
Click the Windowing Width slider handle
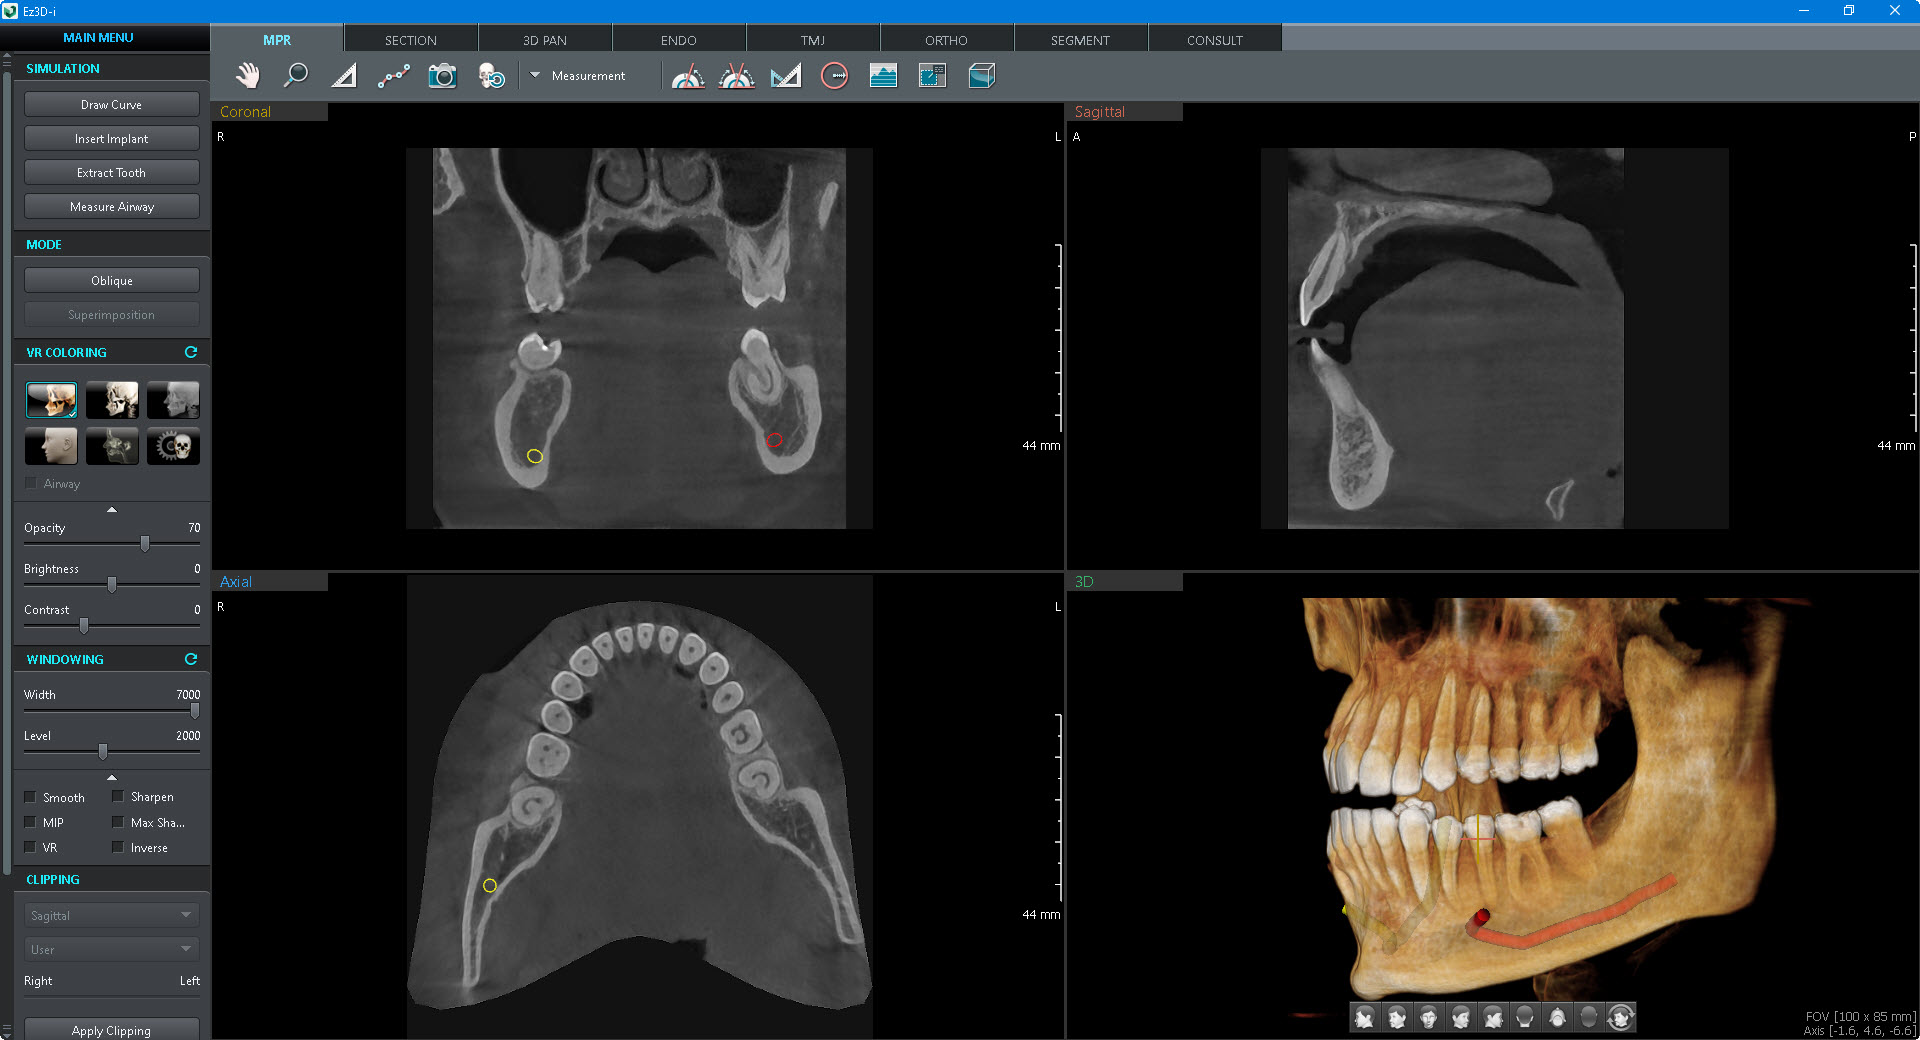pyautogui.click(x=195, y=710)
